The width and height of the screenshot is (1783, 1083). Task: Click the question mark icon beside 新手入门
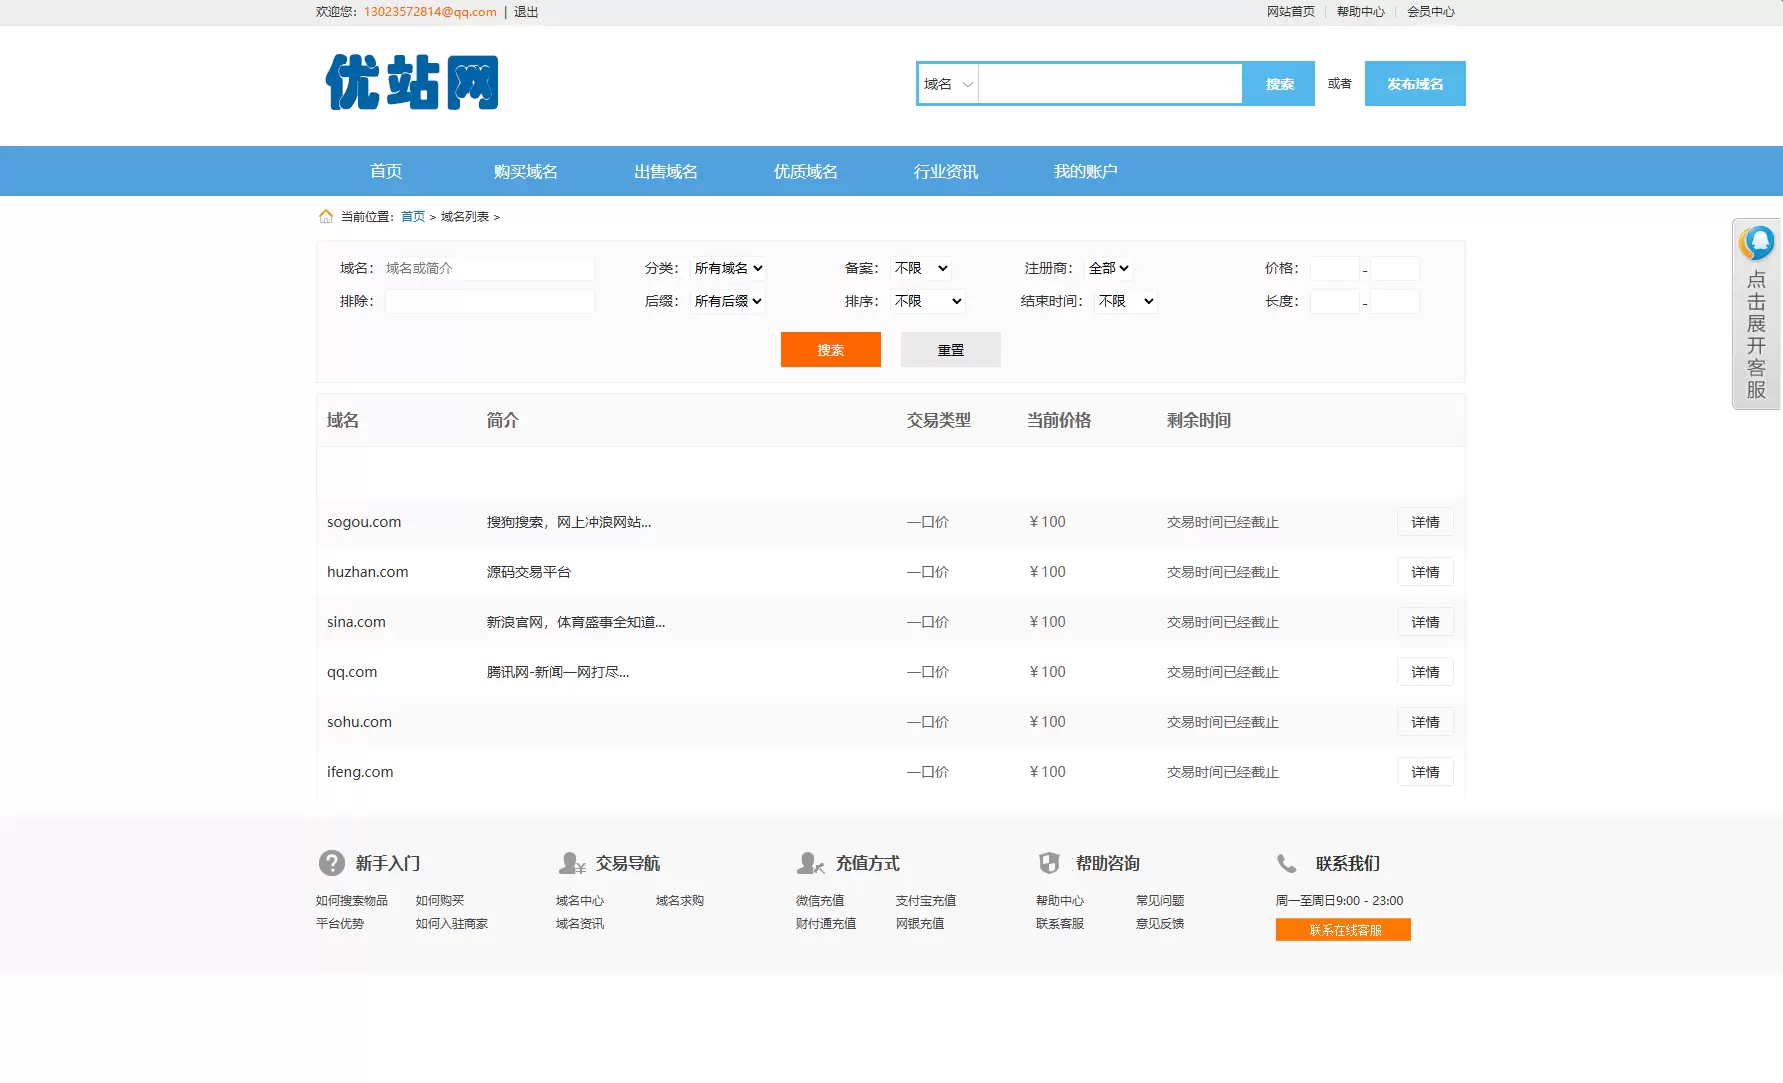(x=331, y=863)
